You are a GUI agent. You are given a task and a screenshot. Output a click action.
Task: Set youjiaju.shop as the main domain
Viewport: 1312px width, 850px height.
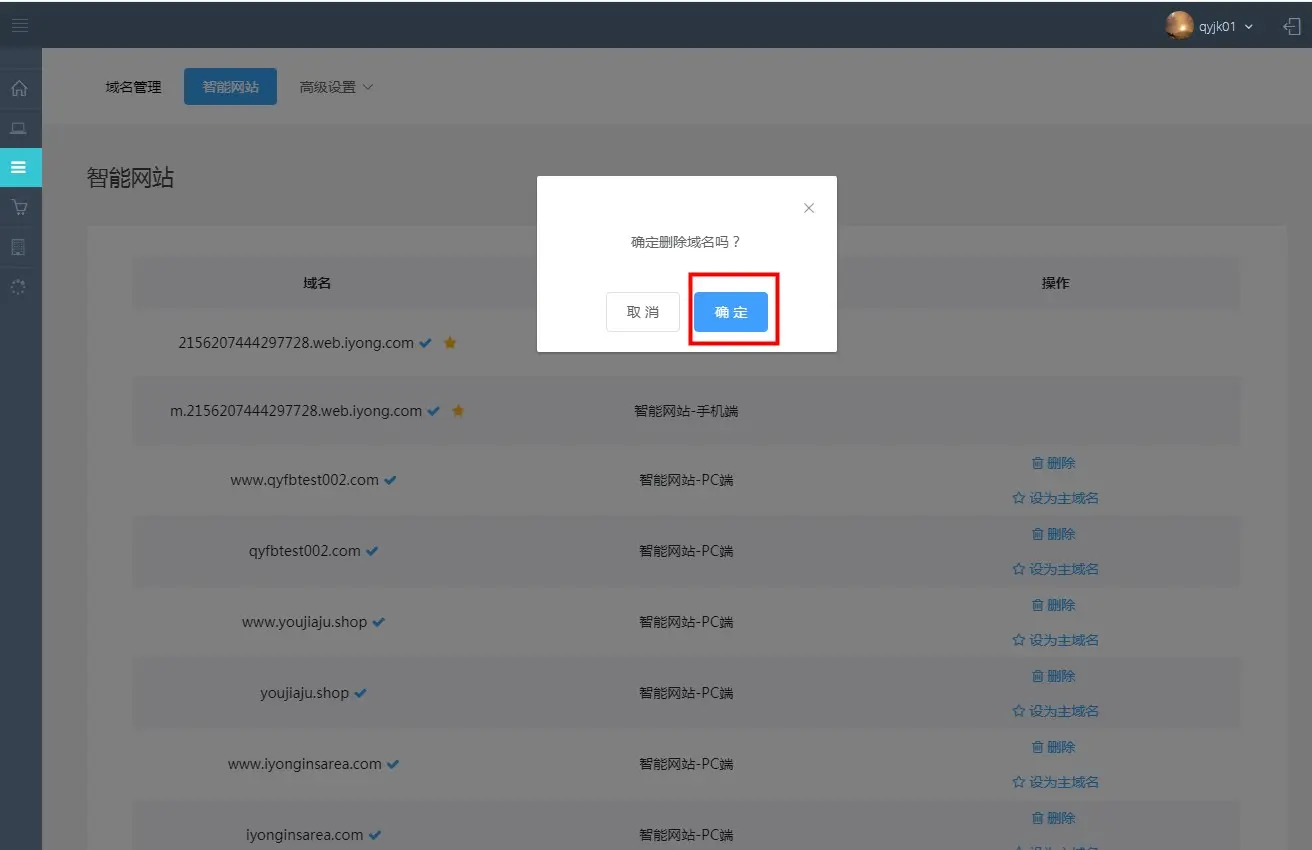1055,711
